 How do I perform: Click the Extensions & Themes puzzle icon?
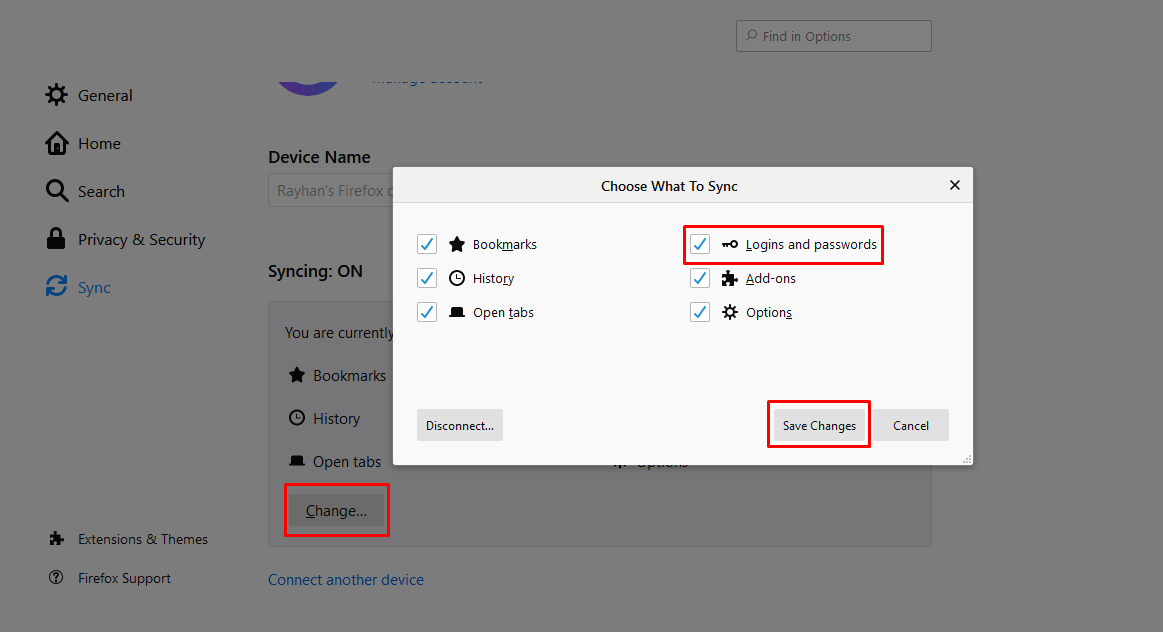click(x=57, y=539)
